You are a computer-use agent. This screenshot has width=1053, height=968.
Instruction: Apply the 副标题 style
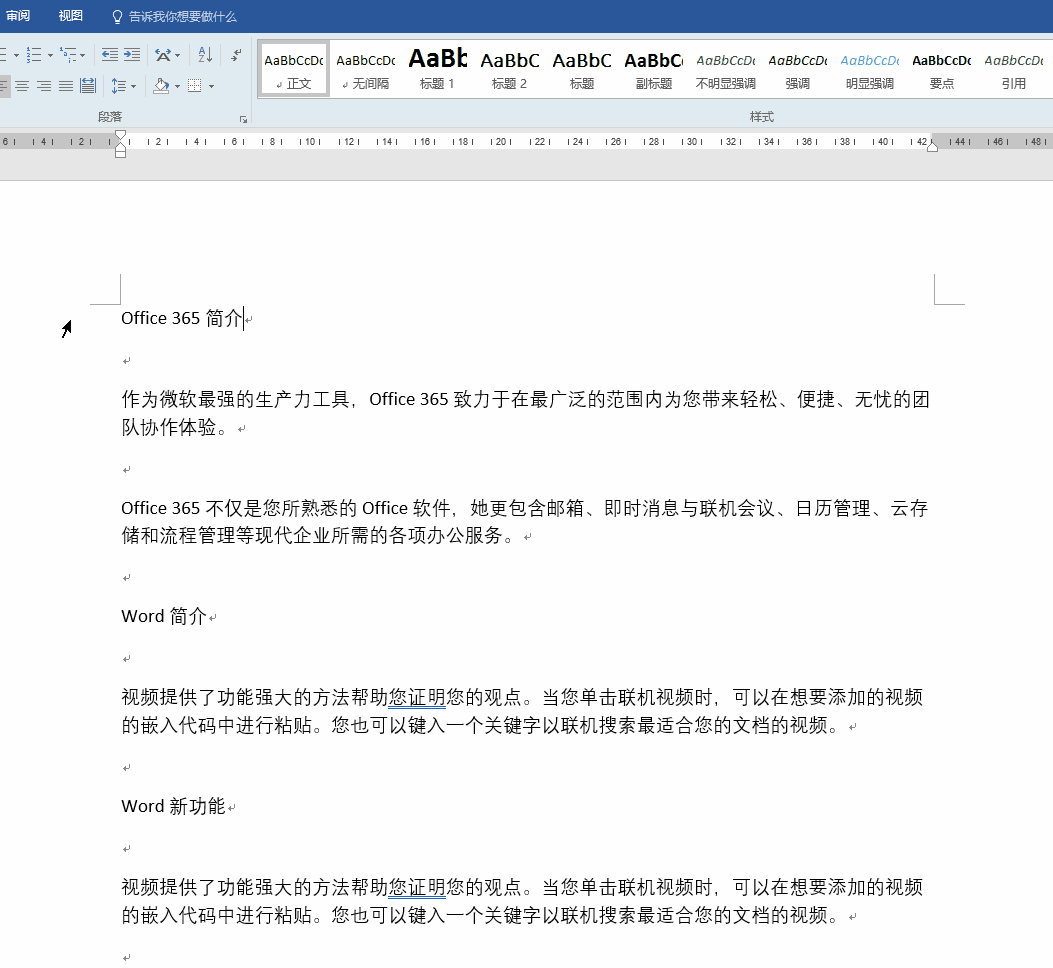653,69
